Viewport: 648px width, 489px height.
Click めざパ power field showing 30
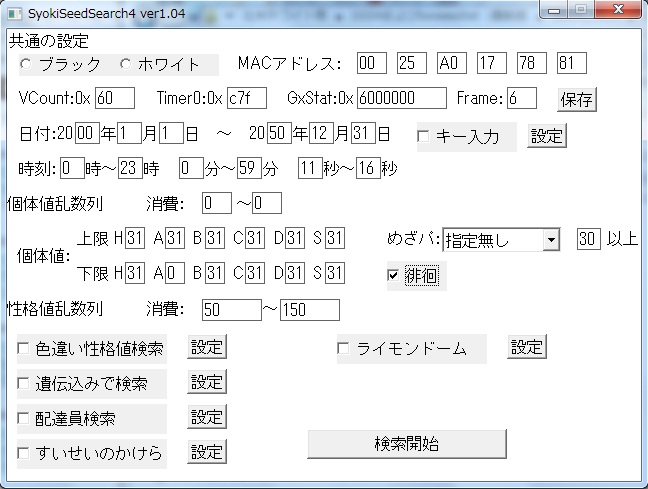pos(589,239)
